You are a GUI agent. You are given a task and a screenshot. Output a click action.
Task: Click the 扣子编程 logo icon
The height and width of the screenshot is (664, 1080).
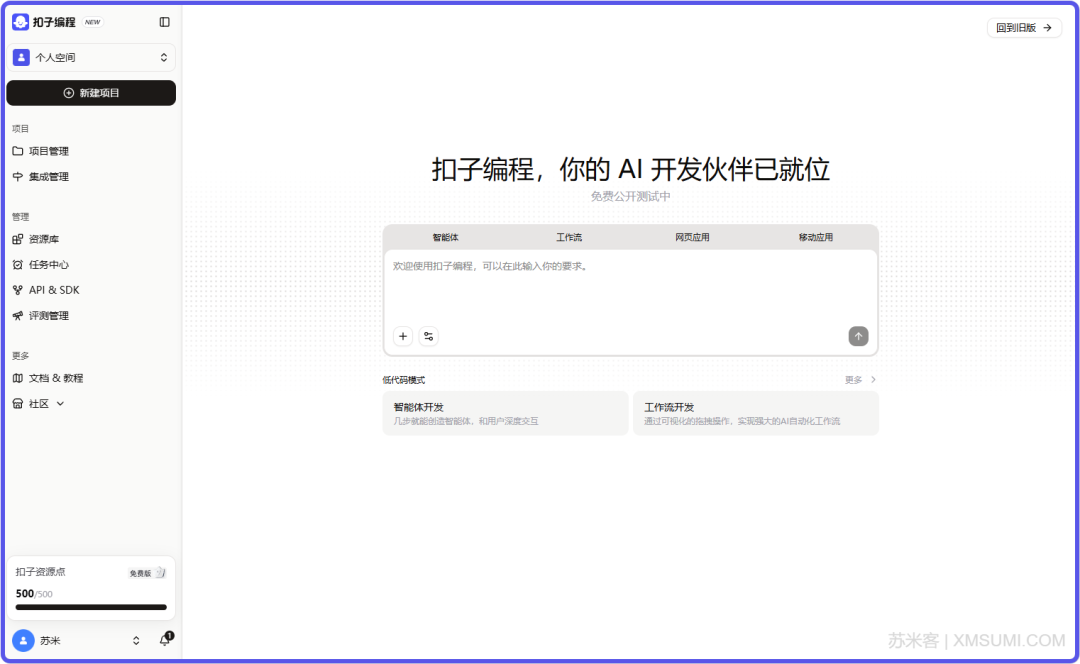pyautogui.click(x=21, y=22)
